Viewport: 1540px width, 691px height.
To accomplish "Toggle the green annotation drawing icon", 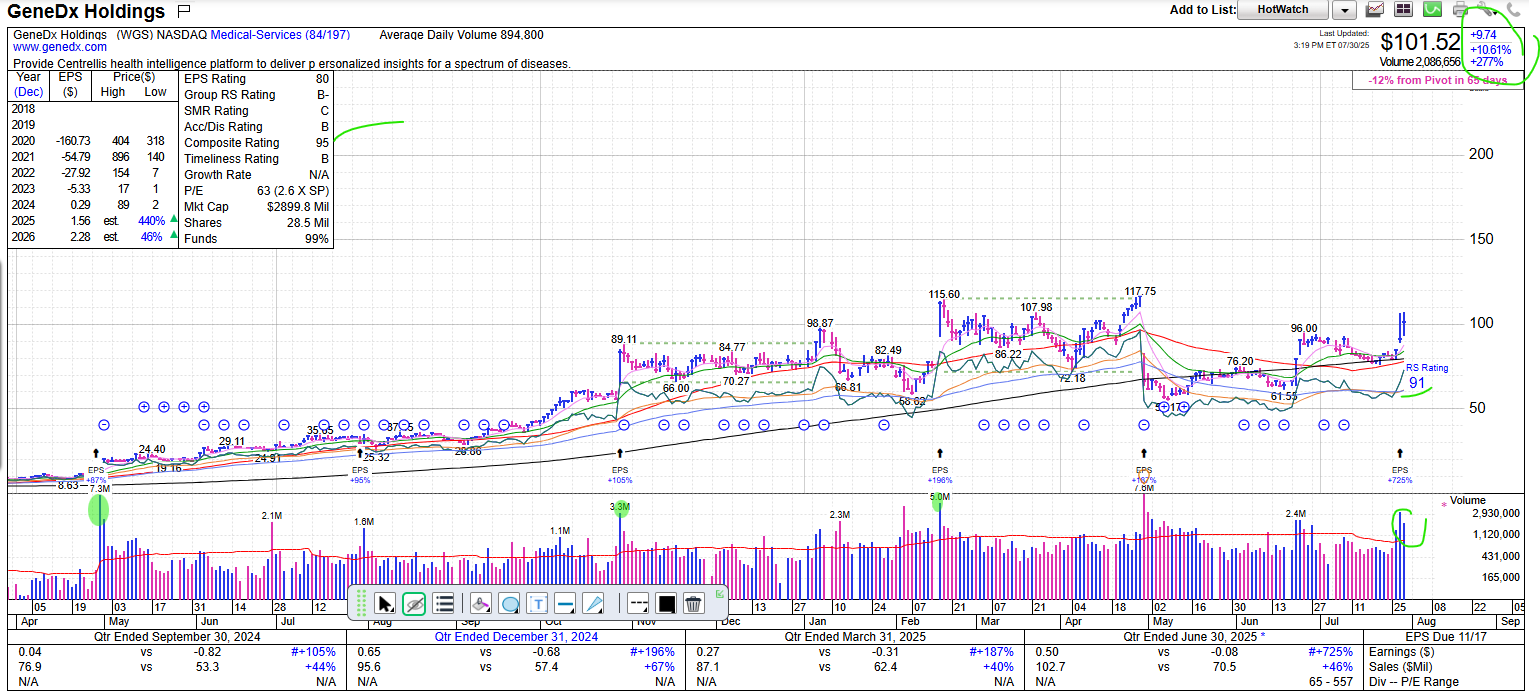I will 1433,10.
